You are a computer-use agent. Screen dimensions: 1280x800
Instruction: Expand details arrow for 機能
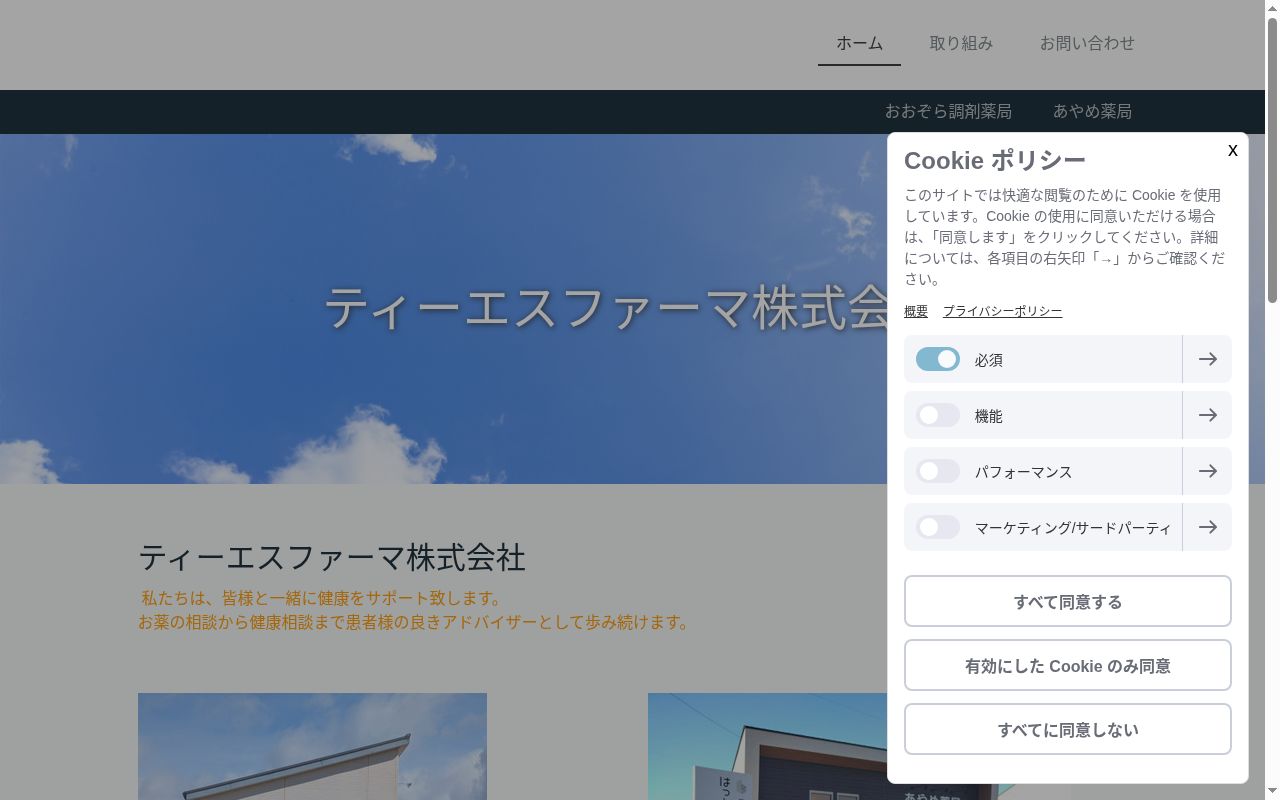pyautogui.click(x=1207, y=415)
